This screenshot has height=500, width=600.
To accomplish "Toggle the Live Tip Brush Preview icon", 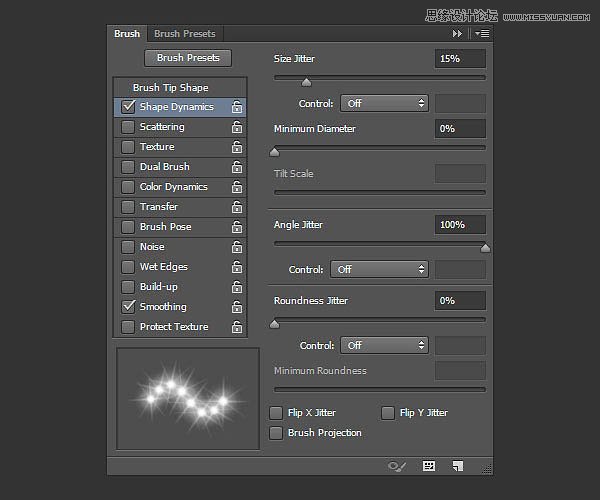I will pyautogui.click(x=397, y=466).
